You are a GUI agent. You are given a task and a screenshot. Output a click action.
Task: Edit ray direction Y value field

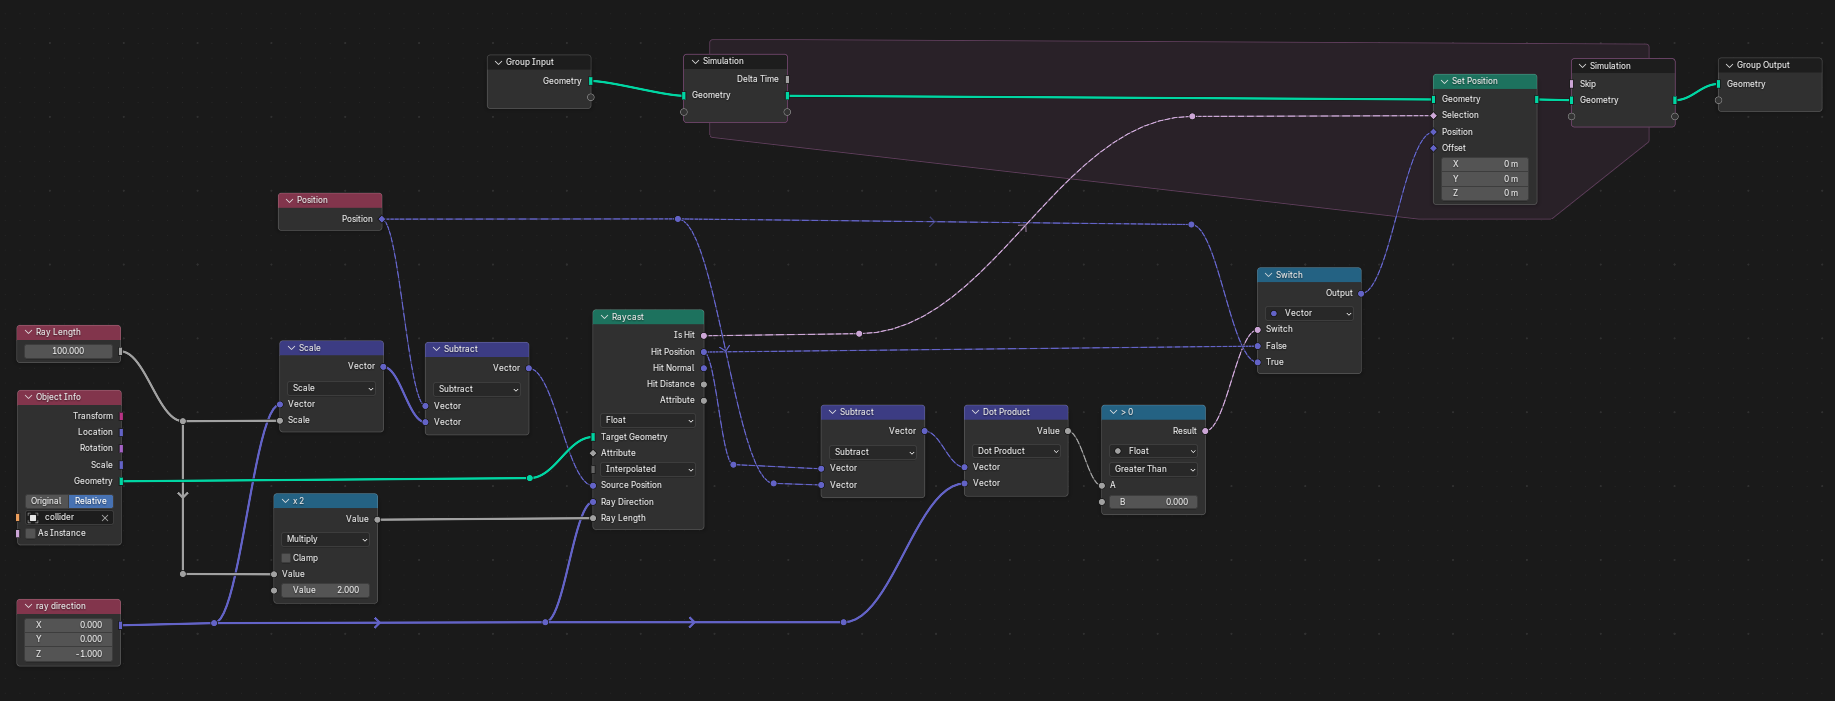point(68,639)
